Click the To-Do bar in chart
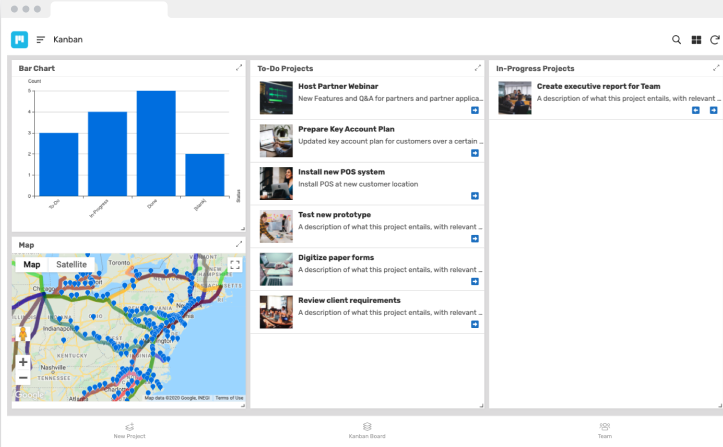This screenshot has height=447, width=723. coord(59,165)
